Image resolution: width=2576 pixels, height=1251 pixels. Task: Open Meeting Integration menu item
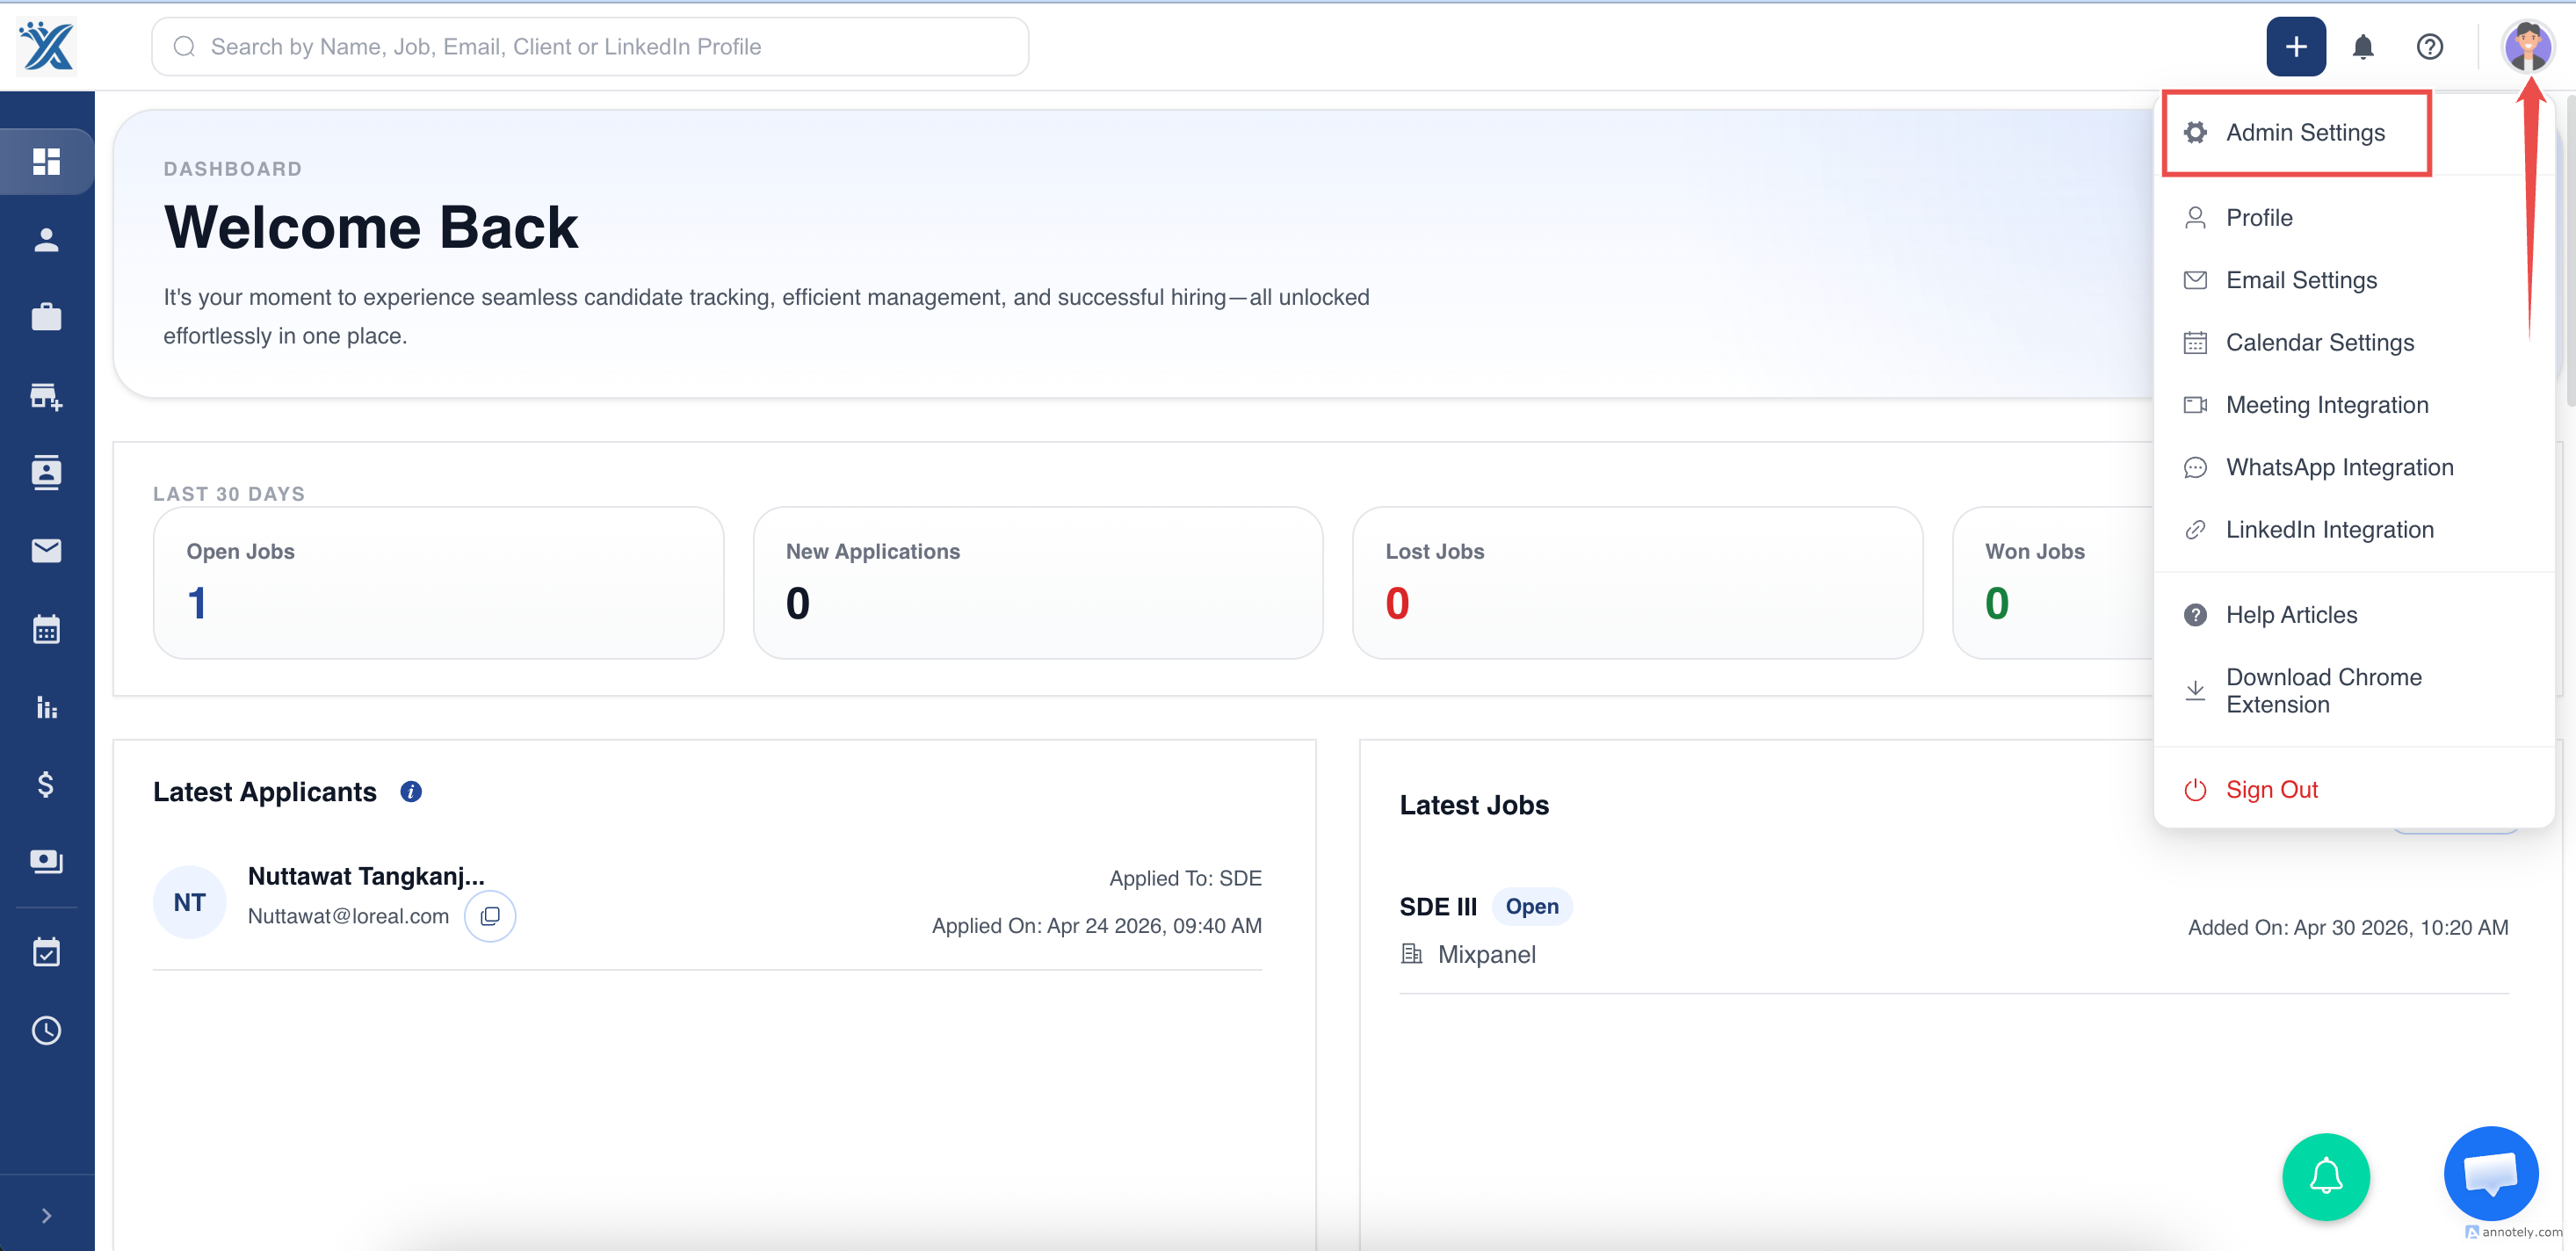pos(2354,405)
